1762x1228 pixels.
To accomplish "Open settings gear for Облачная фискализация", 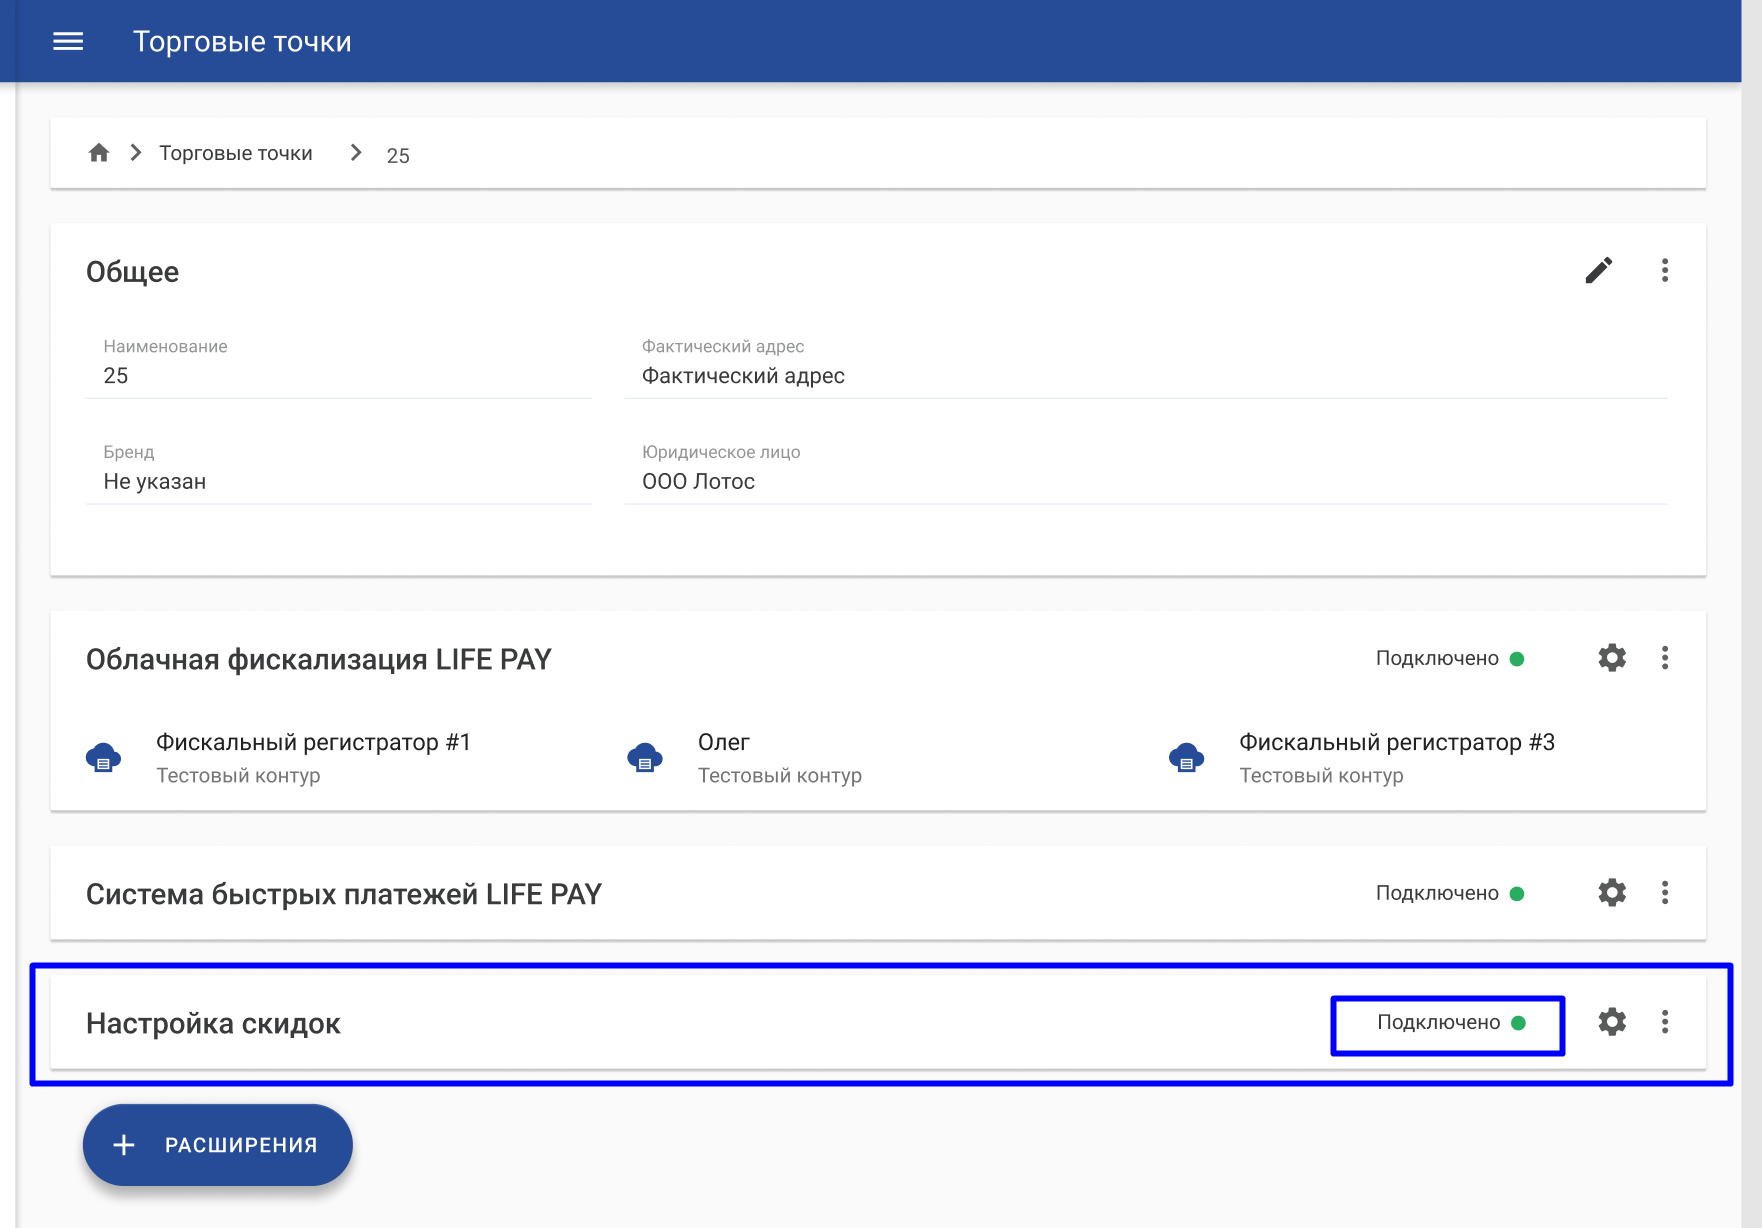I will tap(1612, 658).
